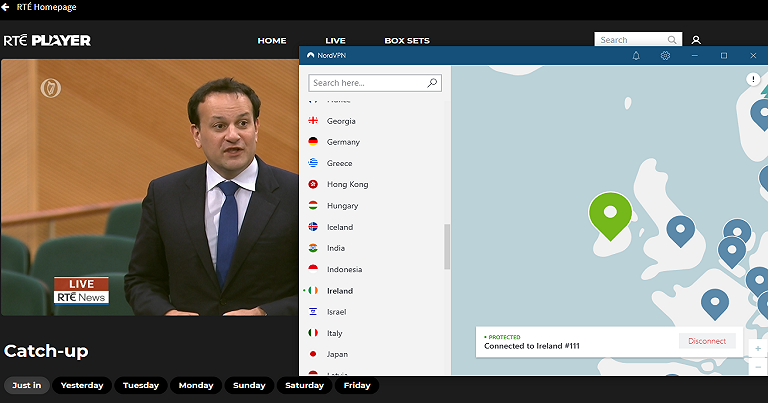Screen dimensions: 768x403
Task: Click the Hong Kong flag icon
Action: 313,184
